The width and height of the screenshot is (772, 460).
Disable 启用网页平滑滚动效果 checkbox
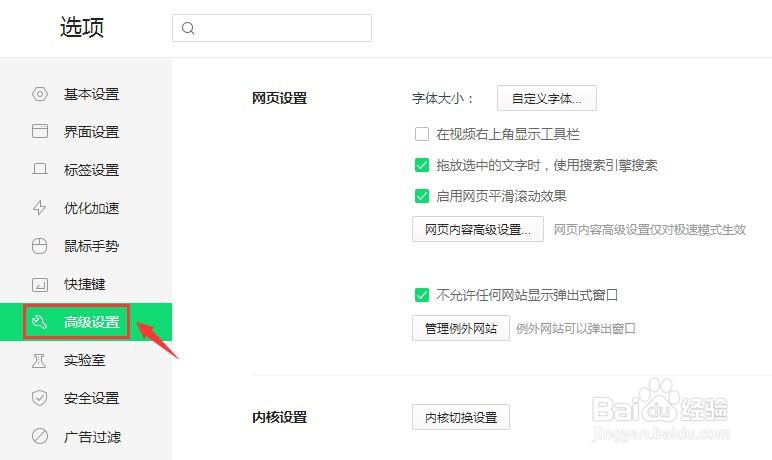point(421,196)
